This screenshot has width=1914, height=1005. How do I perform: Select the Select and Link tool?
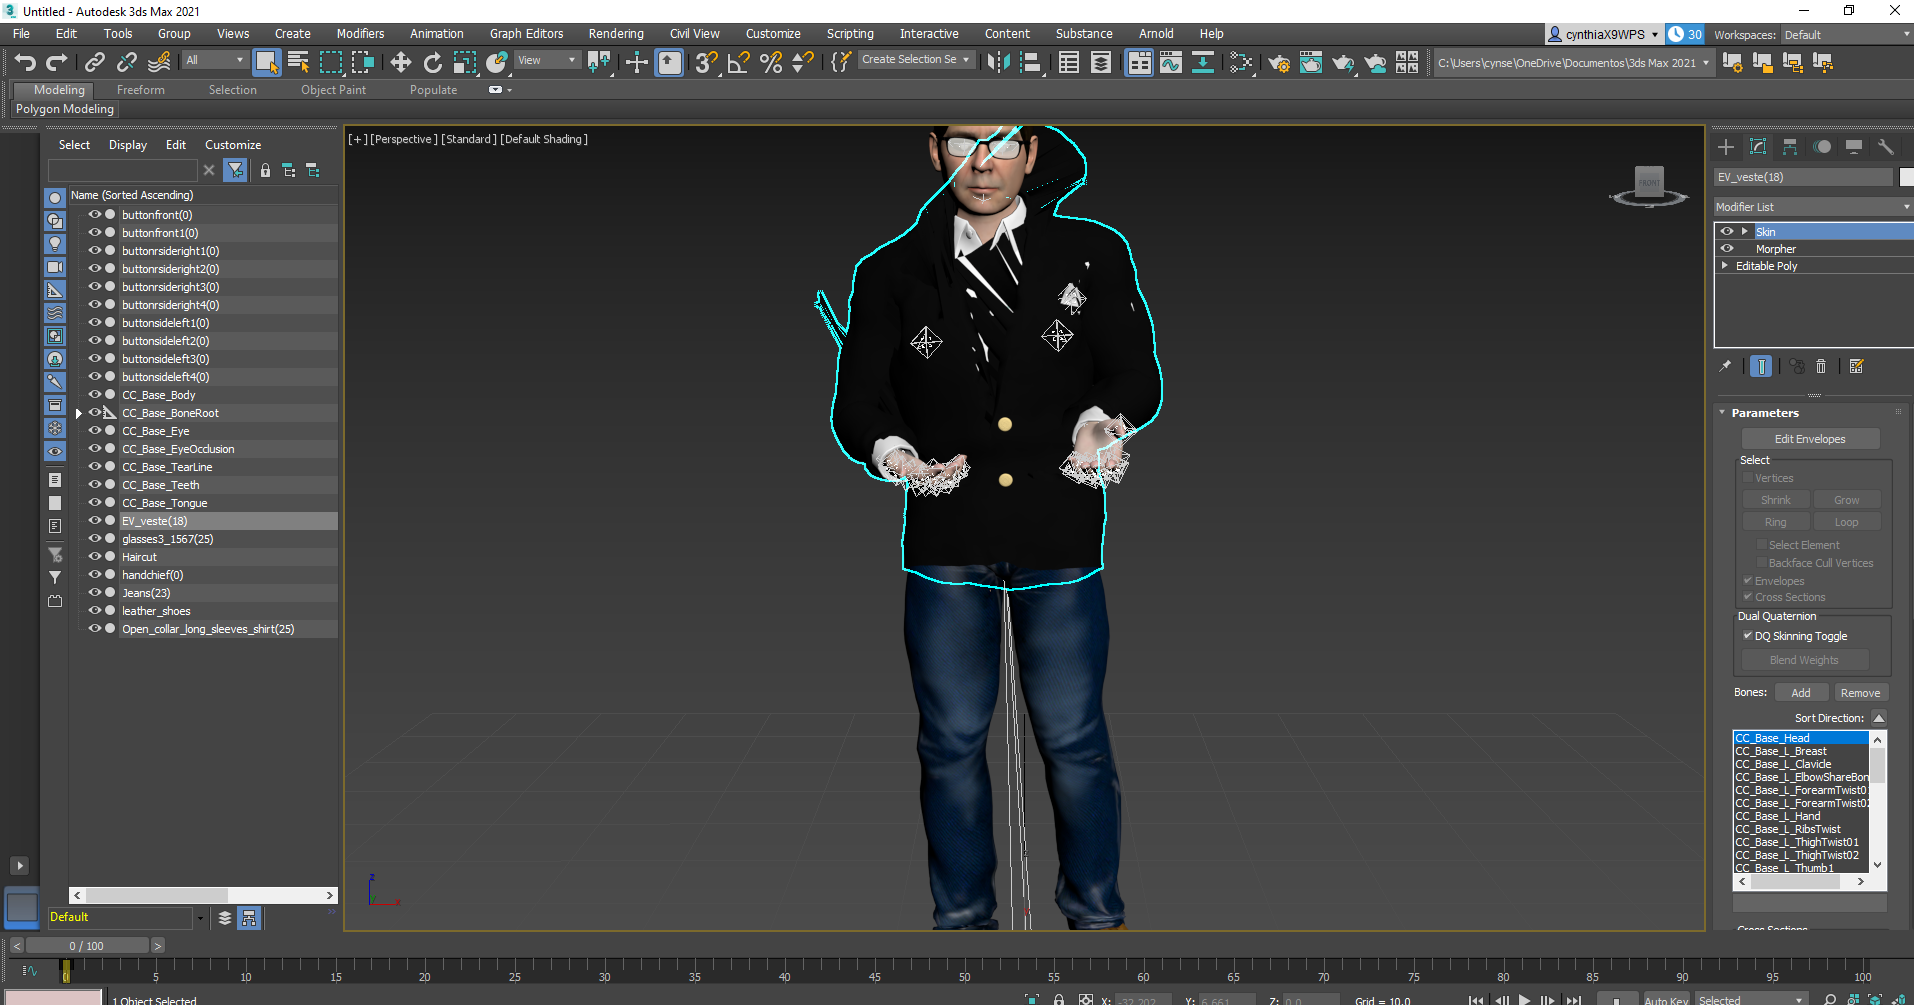(95, 63)
